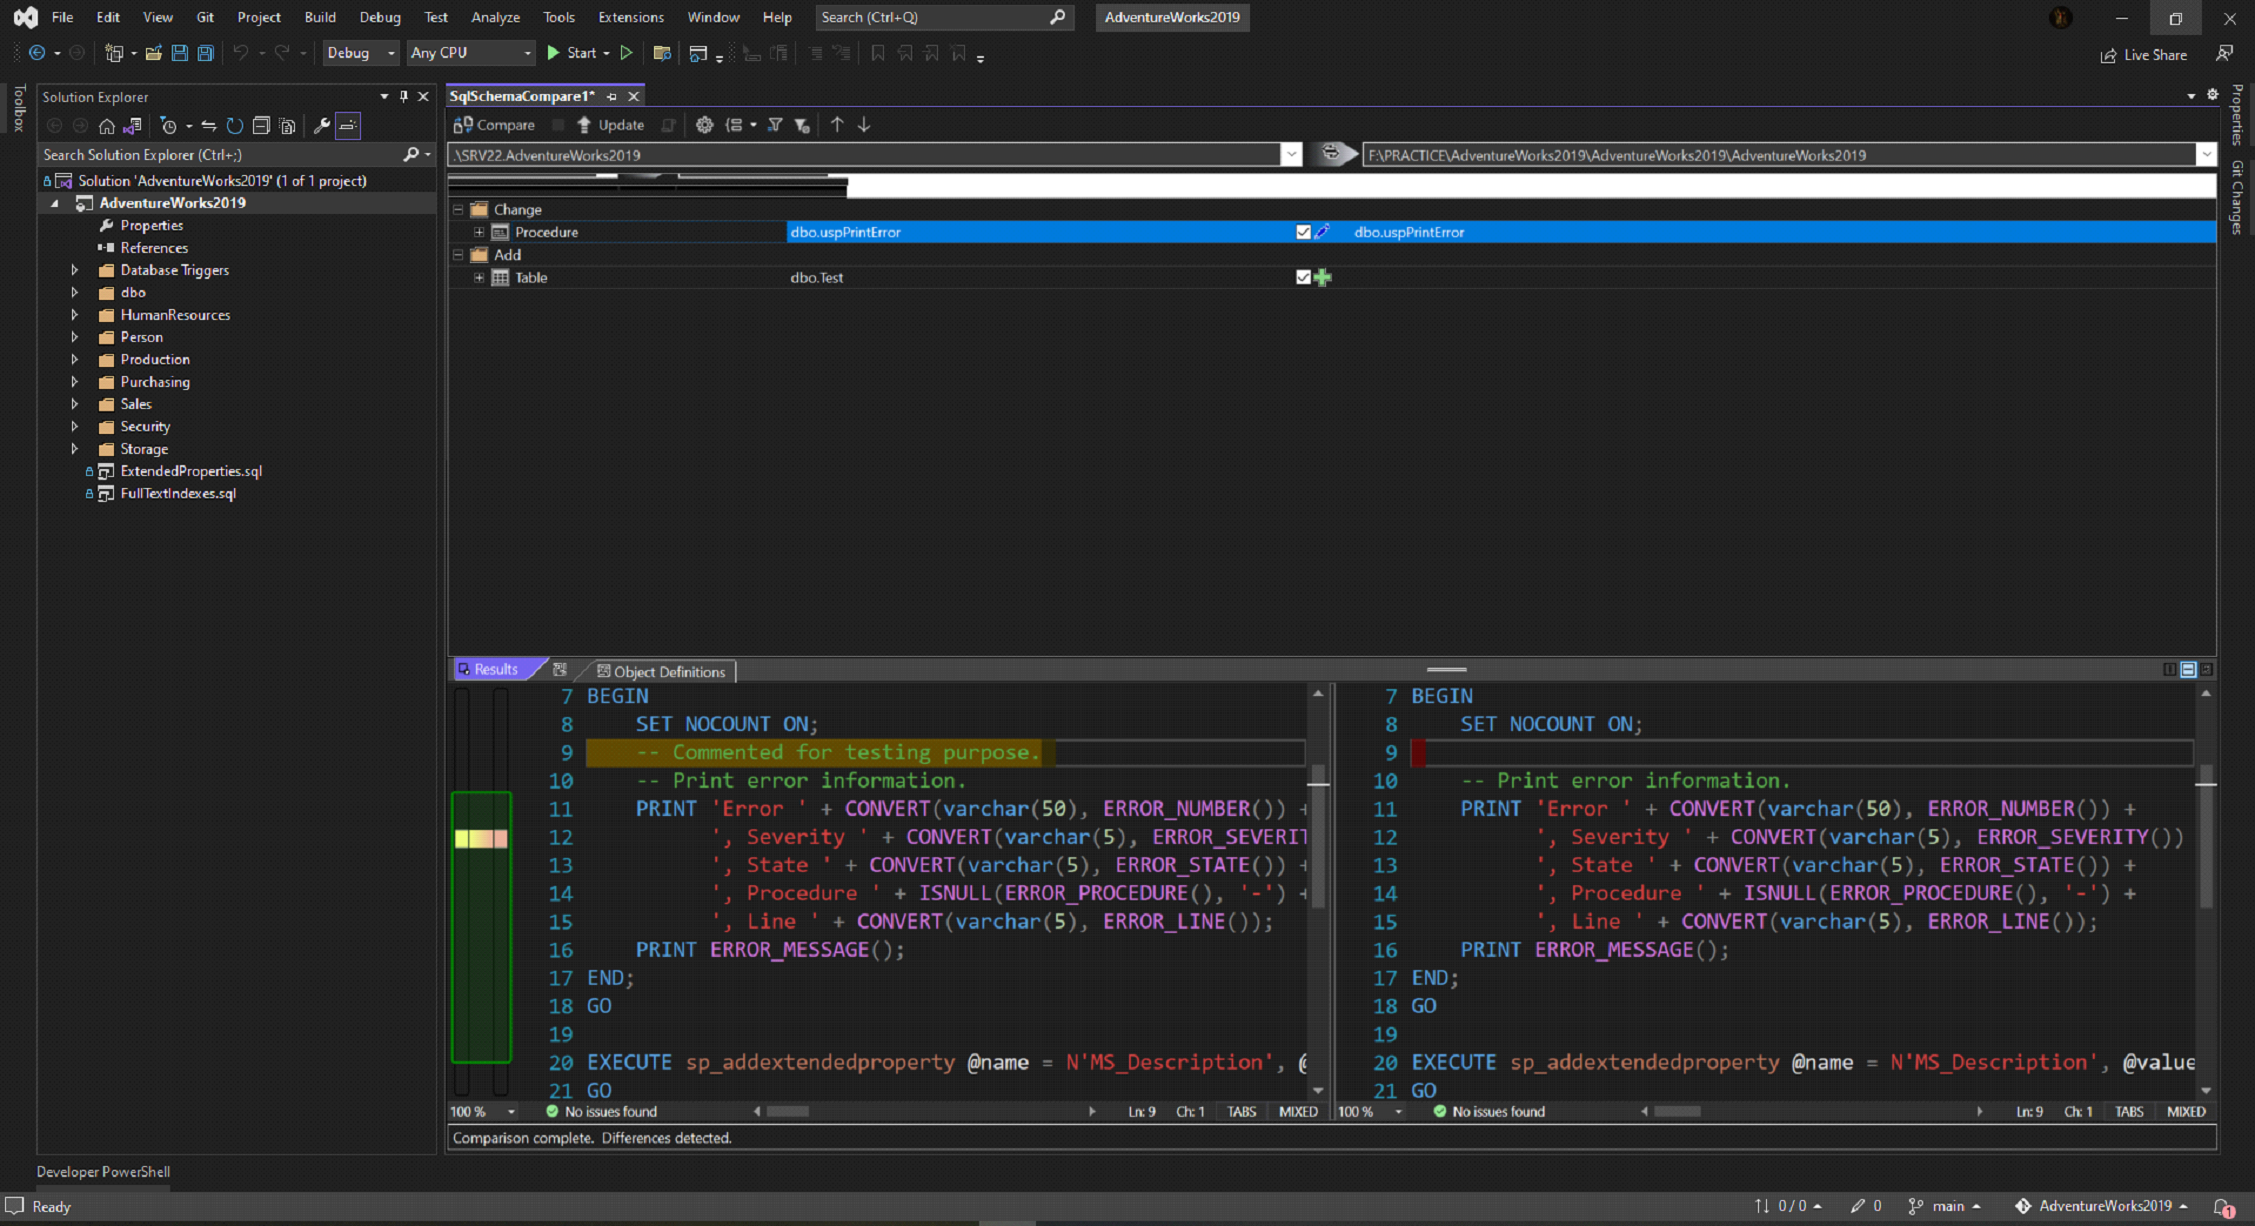The height and width of the screenshot is (1226, 2255).
Task: Expand the dbo schema folder
Action: (75, 292)
